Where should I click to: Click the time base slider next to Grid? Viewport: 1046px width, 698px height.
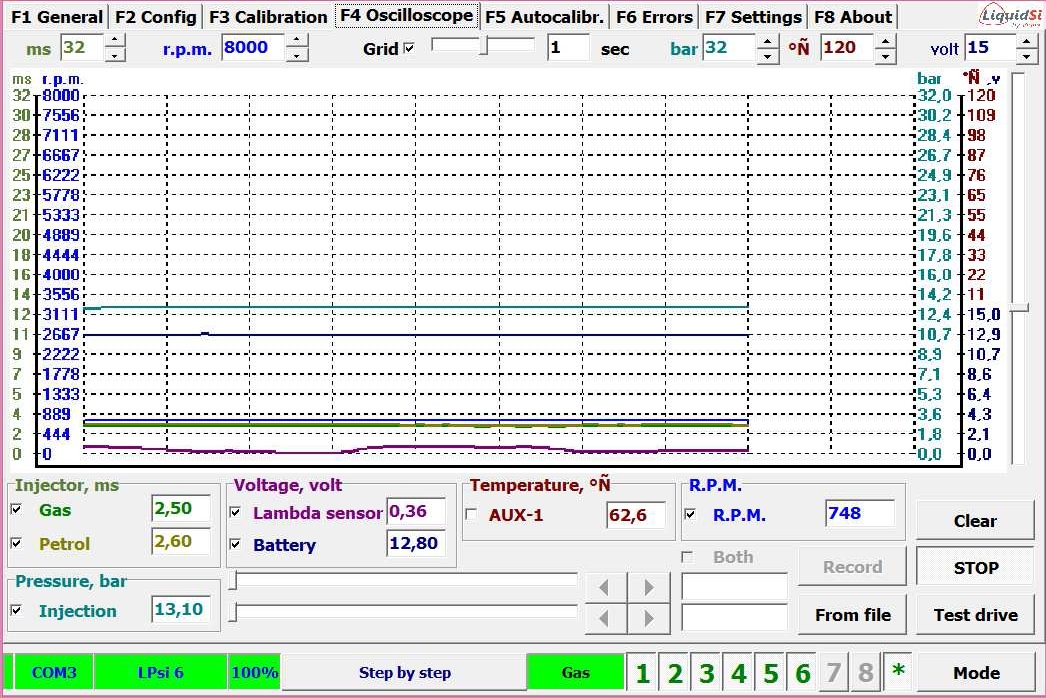coord(483,46)
